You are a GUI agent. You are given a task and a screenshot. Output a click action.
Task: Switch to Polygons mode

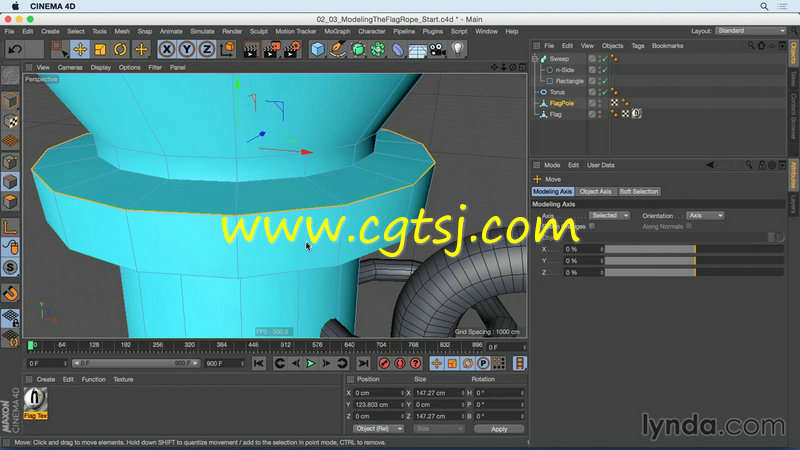click(x=10, y=203)
